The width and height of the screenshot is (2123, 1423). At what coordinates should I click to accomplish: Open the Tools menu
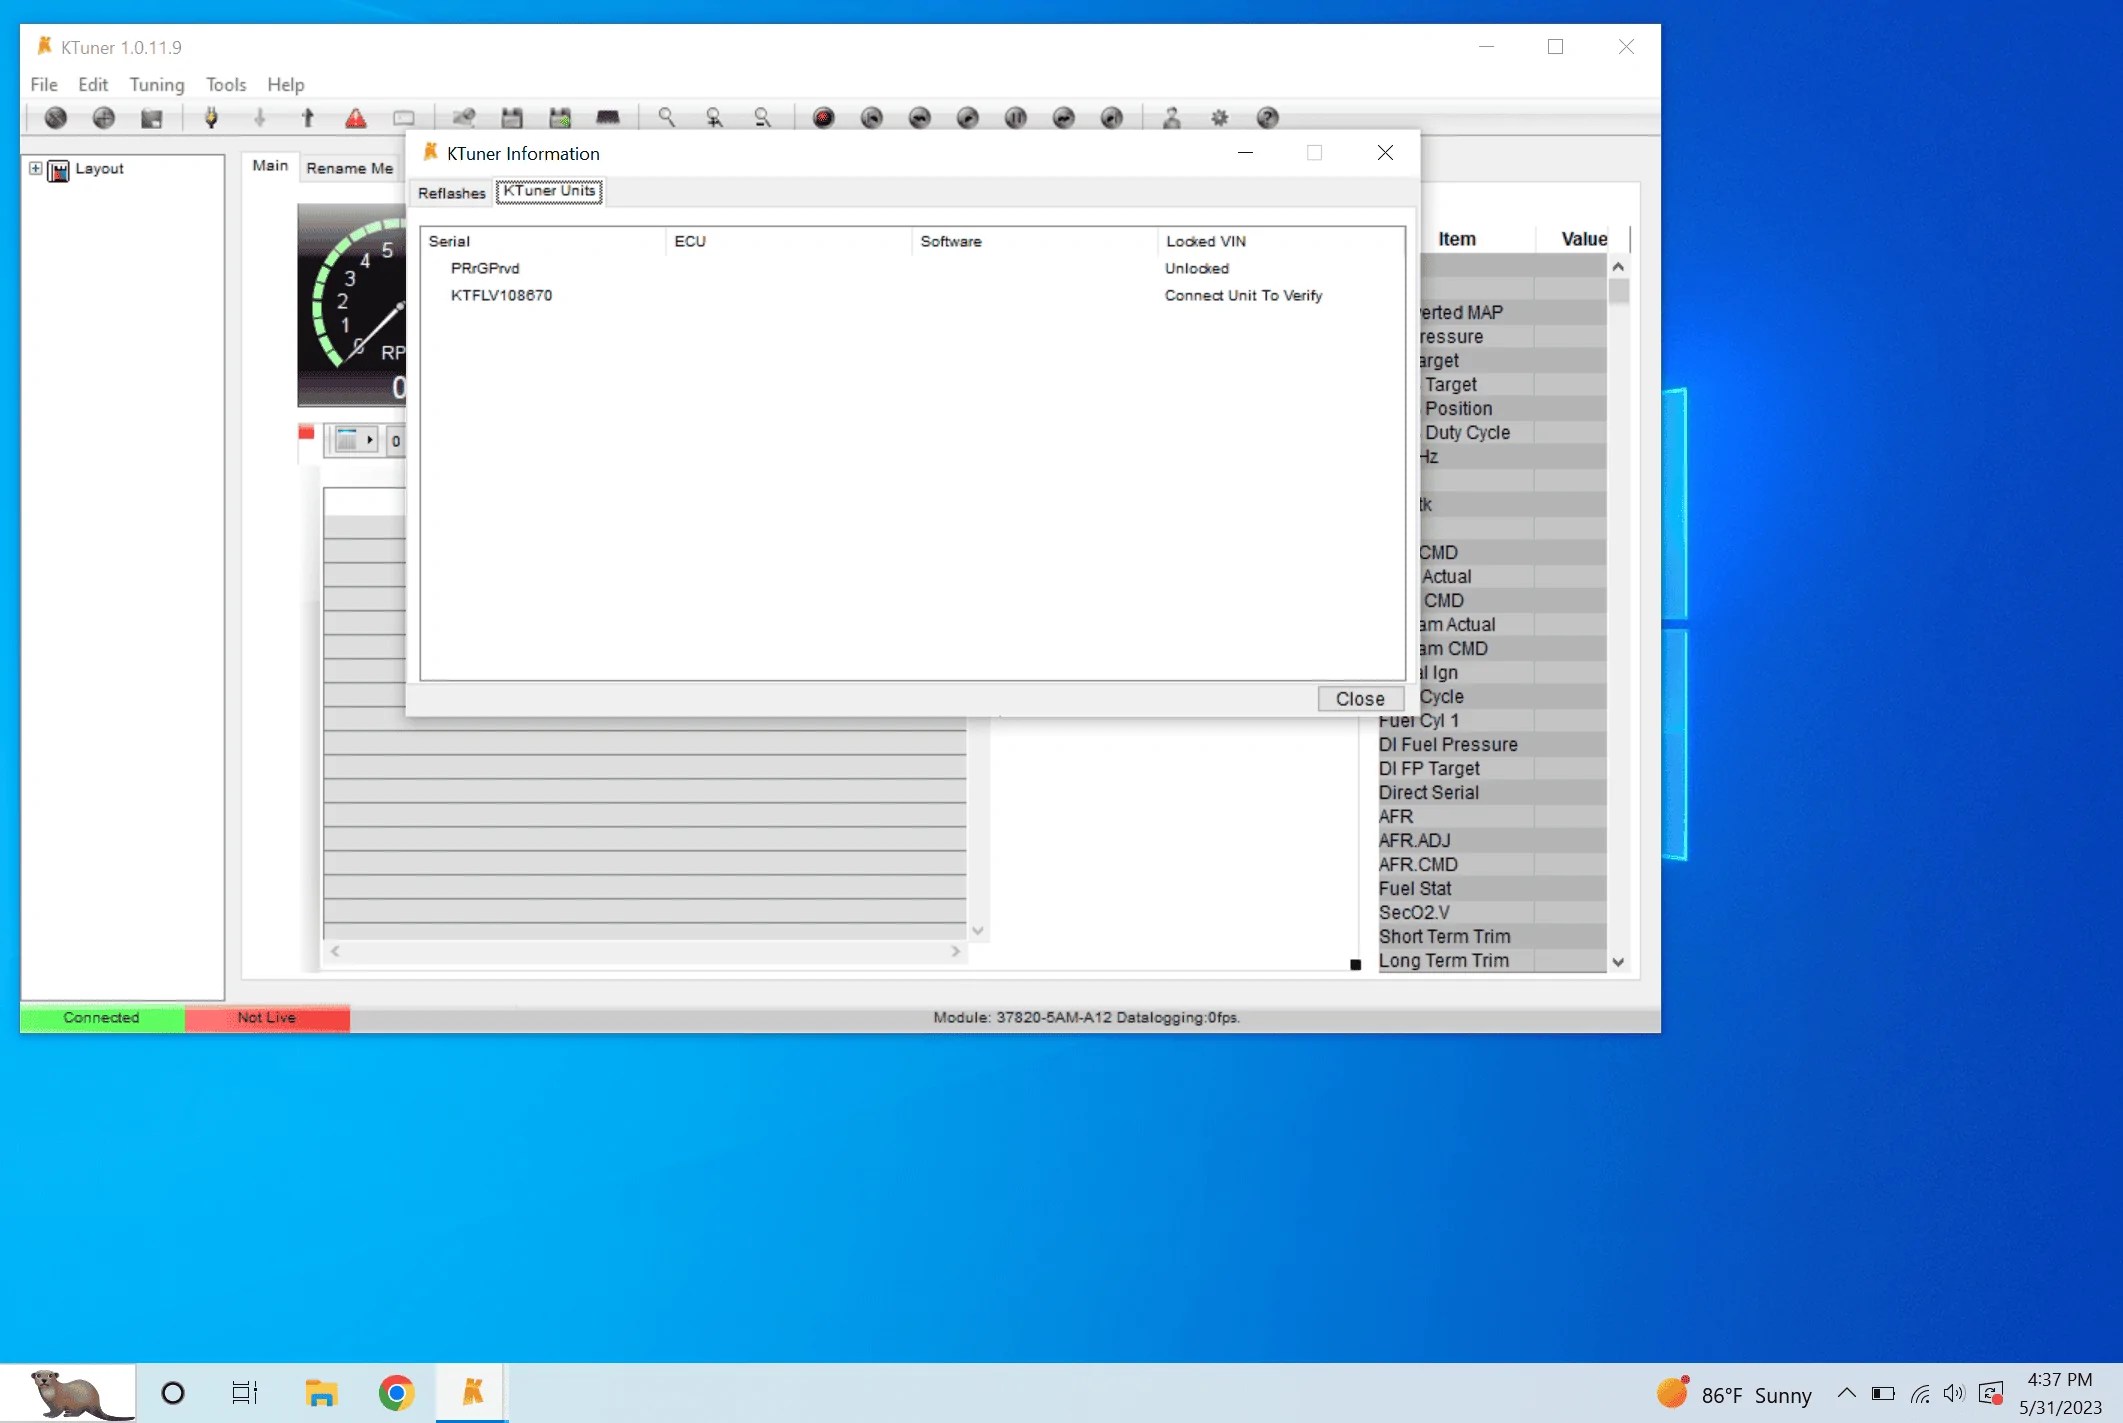point(226,85)
